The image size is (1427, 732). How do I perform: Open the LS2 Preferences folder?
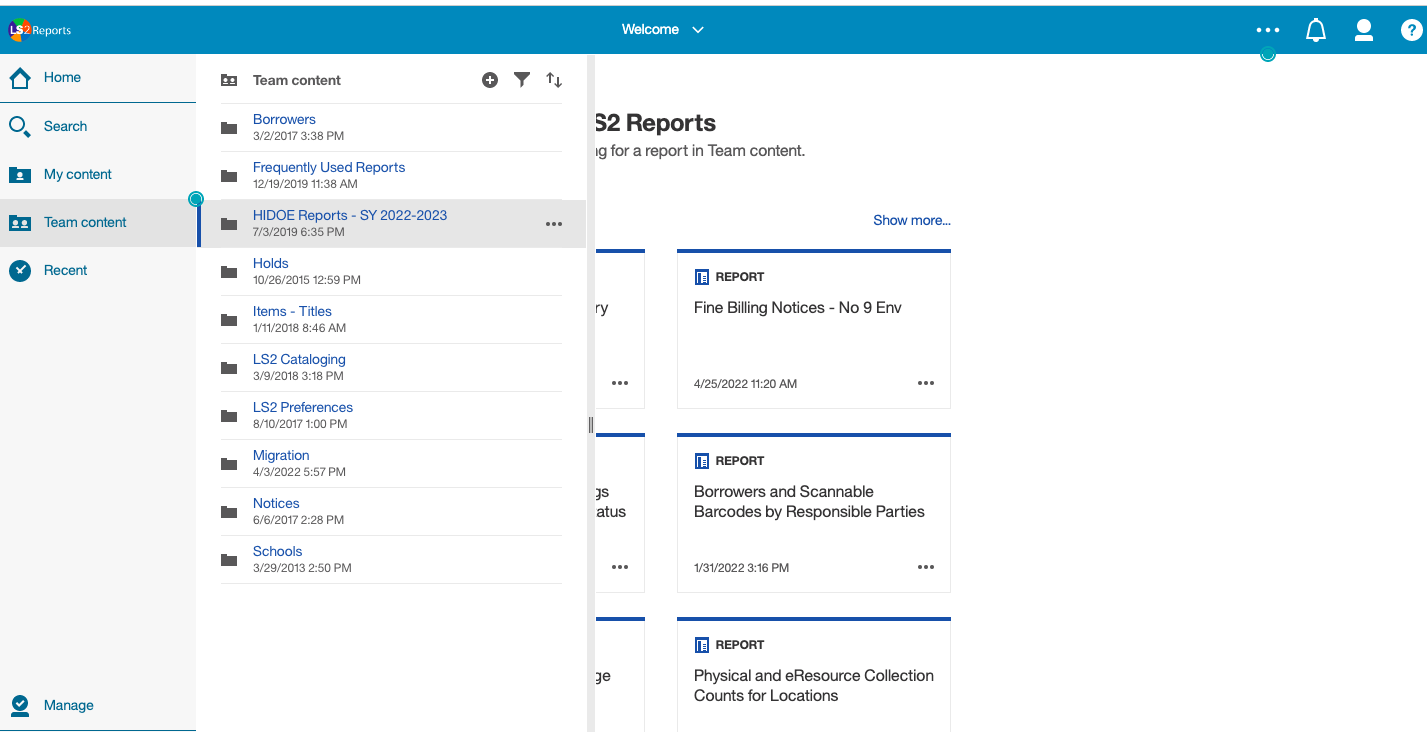pyautogui.click(x=303, y=407)
